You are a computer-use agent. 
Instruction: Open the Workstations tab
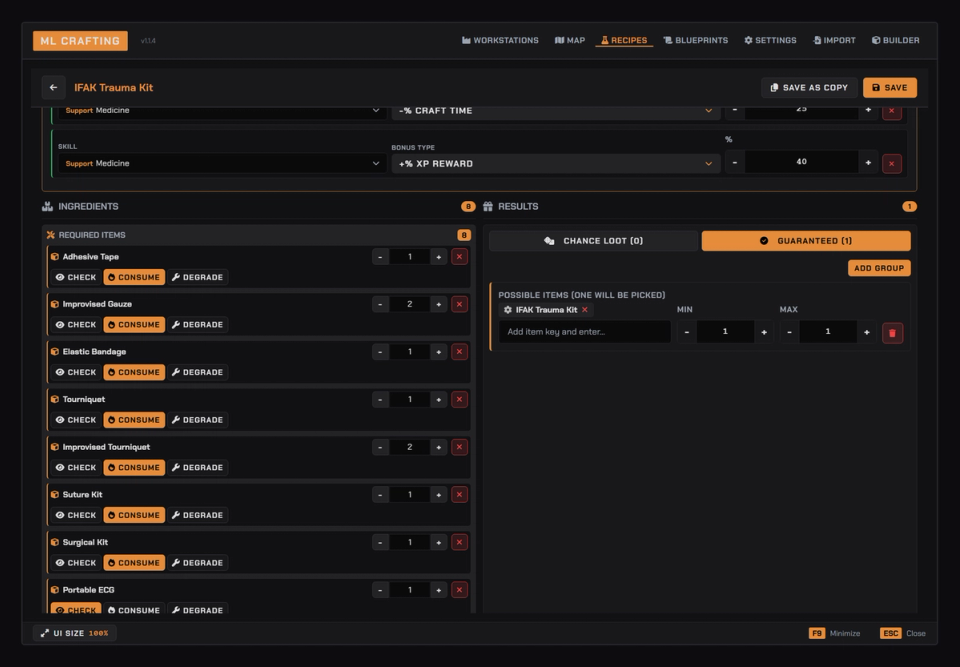pos(500,40)
